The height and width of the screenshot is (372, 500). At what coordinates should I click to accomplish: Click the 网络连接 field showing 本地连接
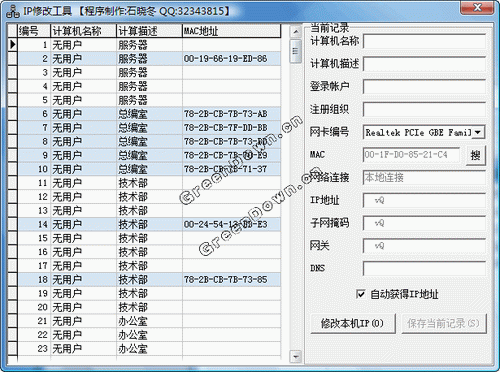(x=424, y=178)
